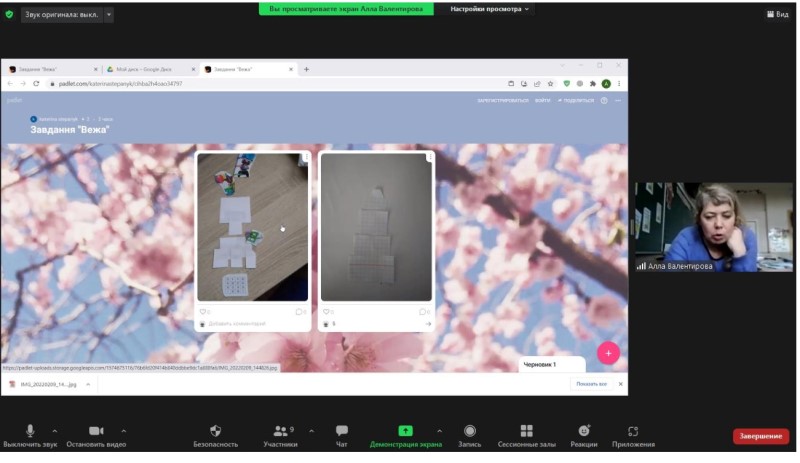Click the Участники participants icon

coord(279,431)
